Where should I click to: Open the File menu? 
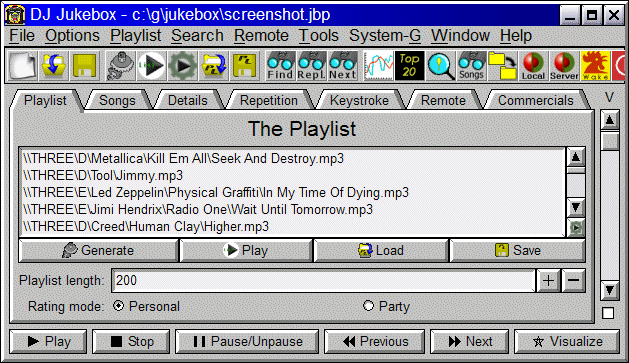tap(22, 36)
